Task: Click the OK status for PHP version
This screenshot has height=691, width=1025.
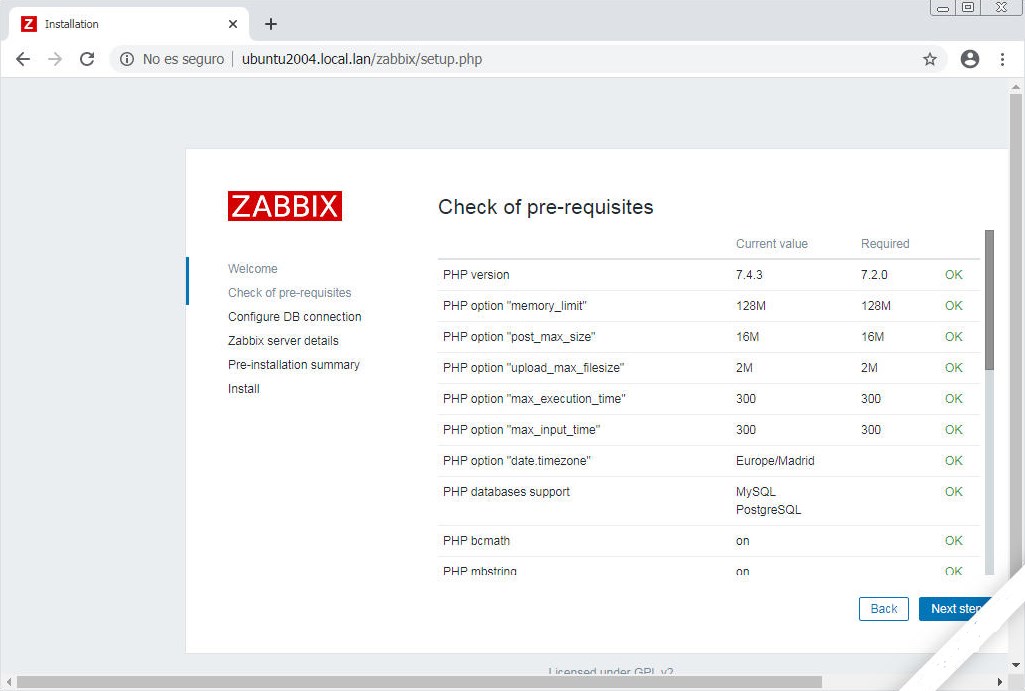Action: coord(953,275)
